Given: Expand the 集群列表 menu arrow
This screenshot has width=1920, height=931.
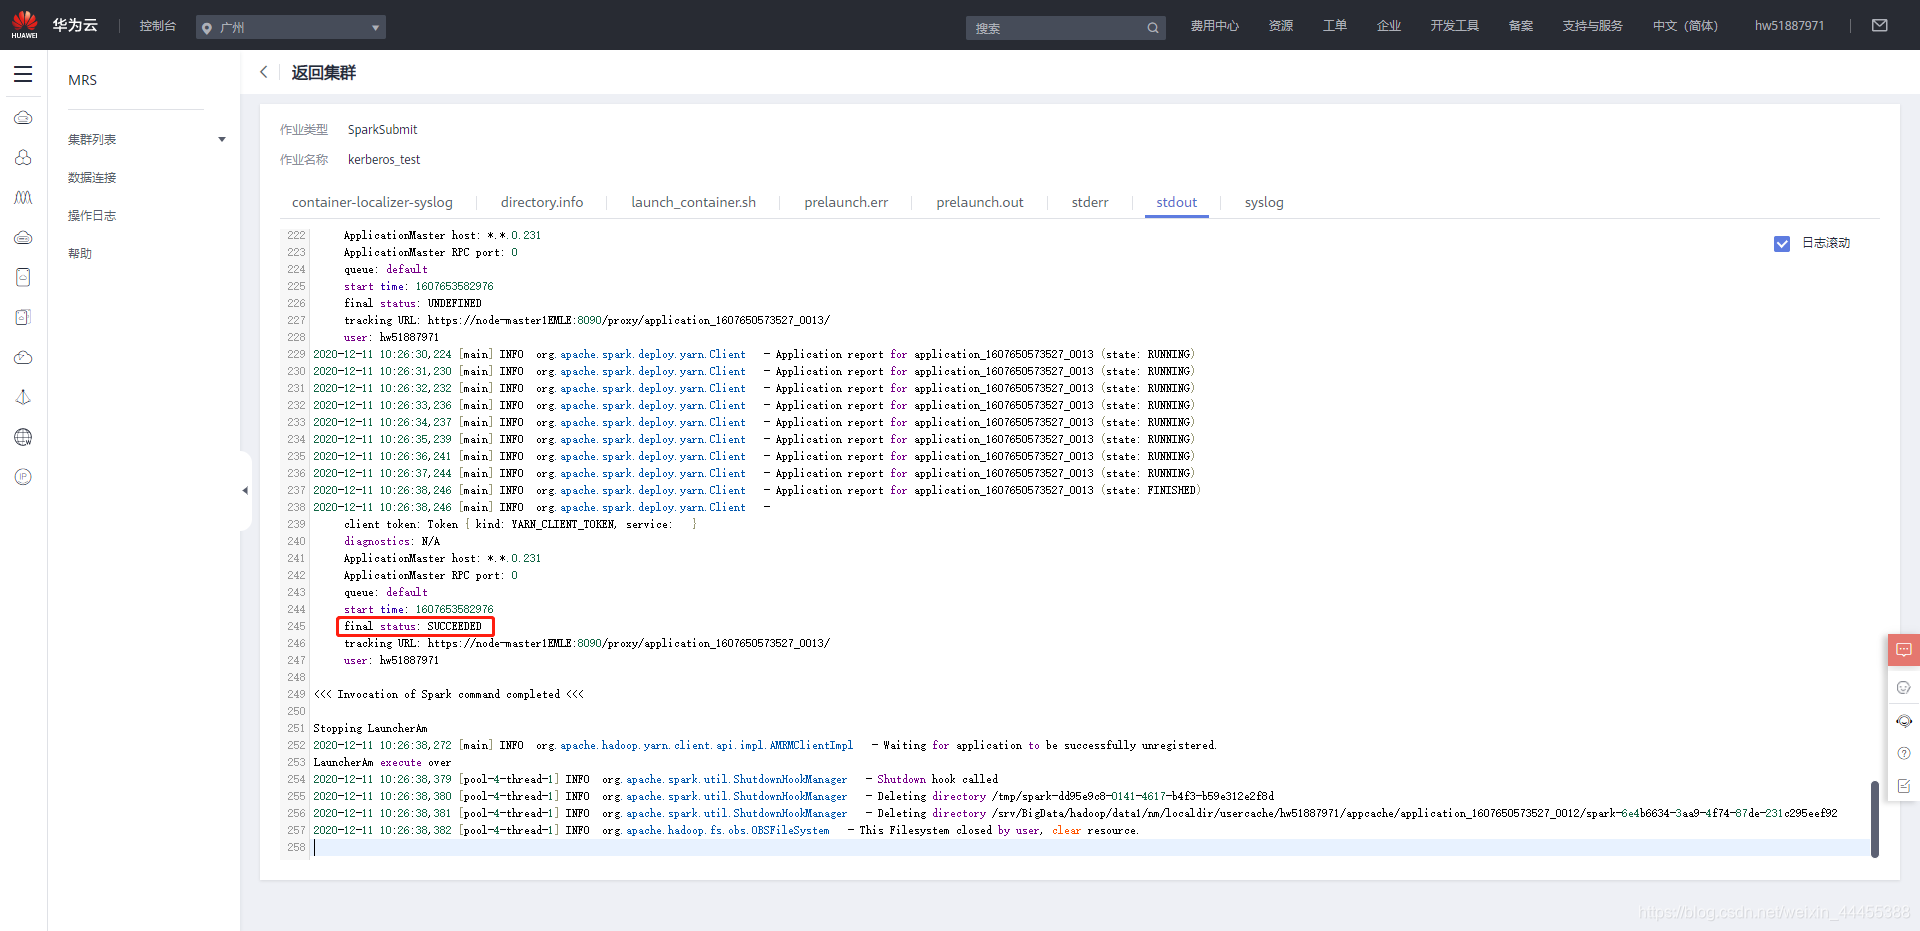Looking at the screenshot, I should point(222,139).
